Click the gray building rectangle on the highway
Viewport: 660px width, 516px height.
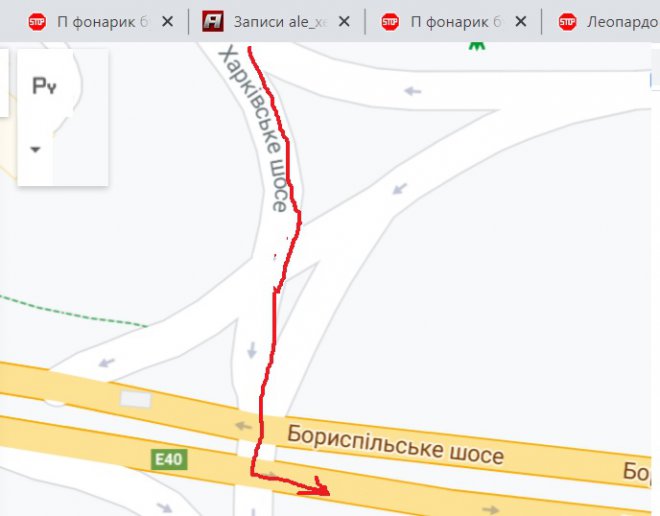pyautogui.click(x=135, y=399)
